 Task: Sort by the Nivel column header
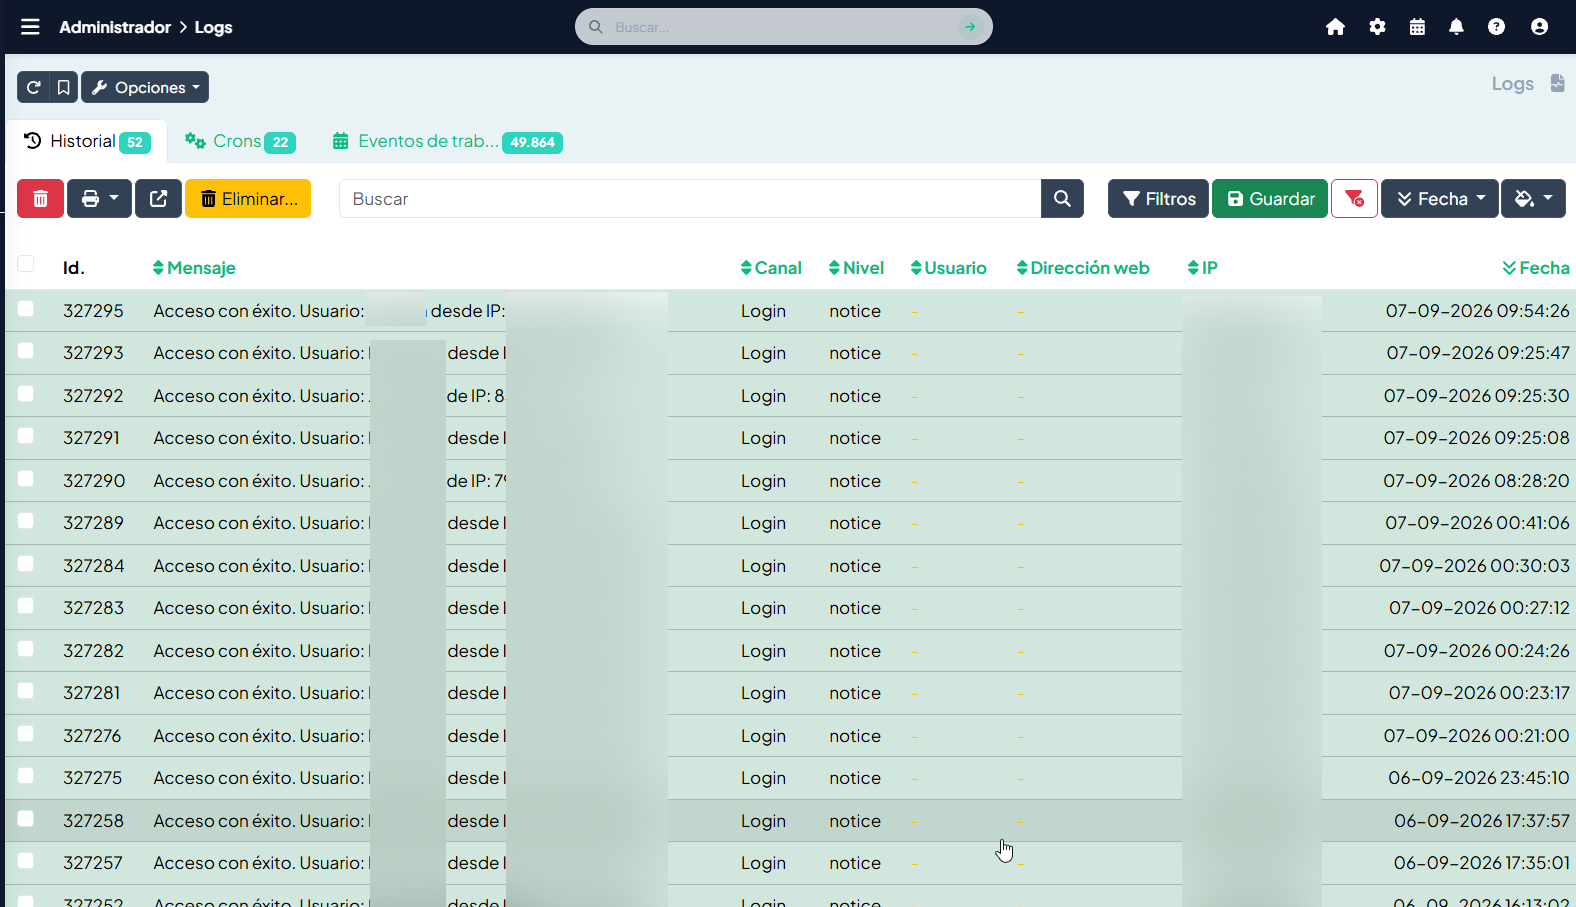pos(856,268)
